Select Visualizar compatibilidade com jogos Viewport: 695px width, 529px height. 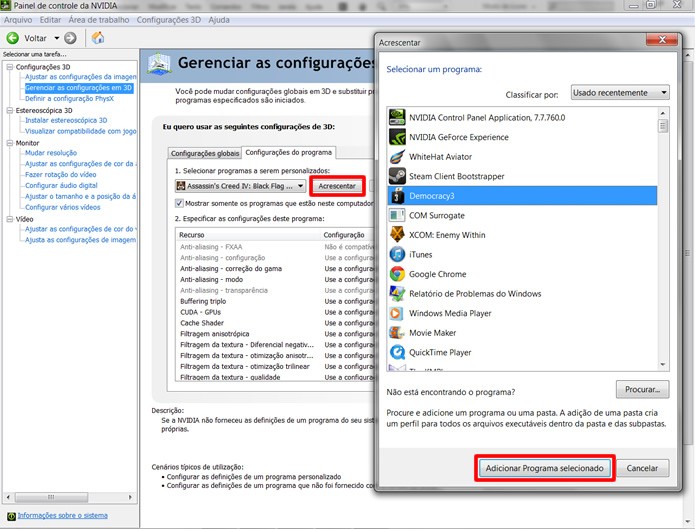81,131
